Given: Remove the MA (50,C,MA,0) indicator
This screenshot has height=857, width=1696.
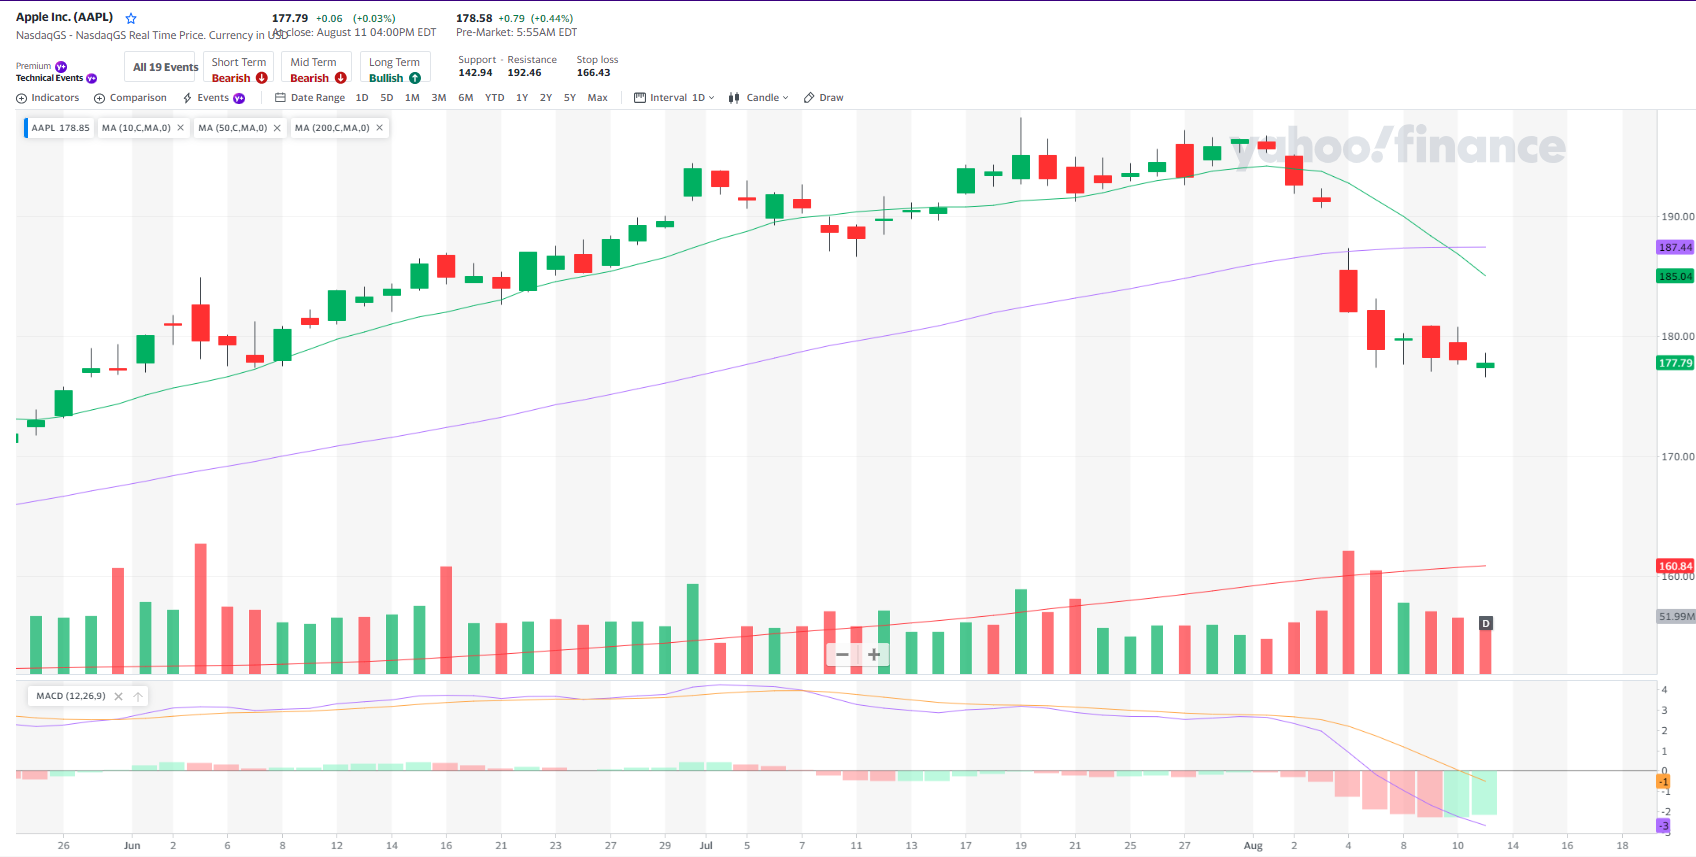Looking at the screenshot, I should pyautogui.click(x=277, y=128).
